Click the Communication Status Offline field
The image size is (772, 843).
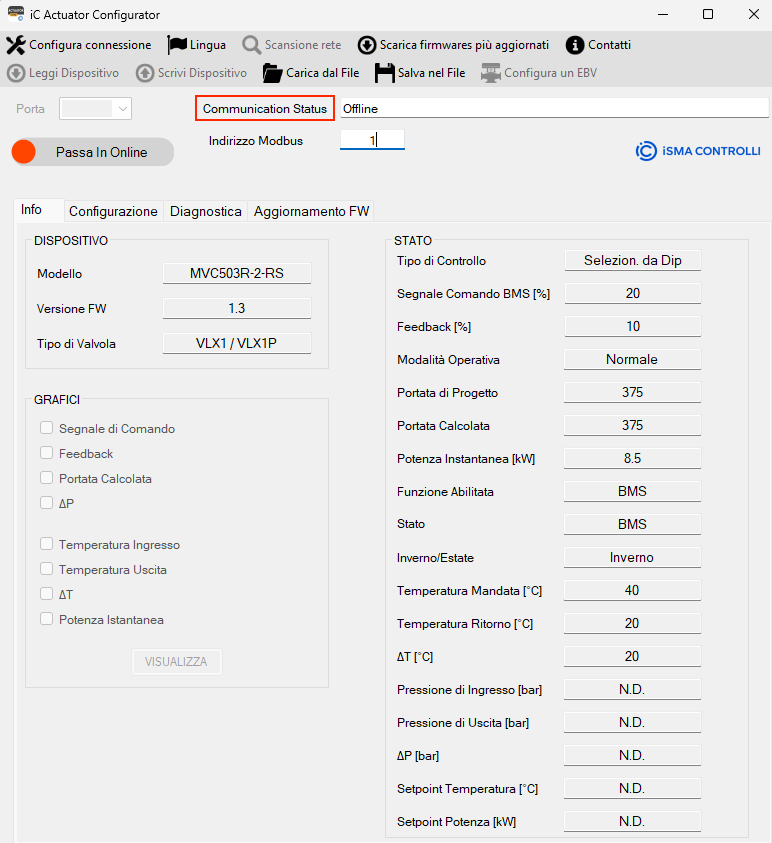pyautogui.click(x=553, y=108)
